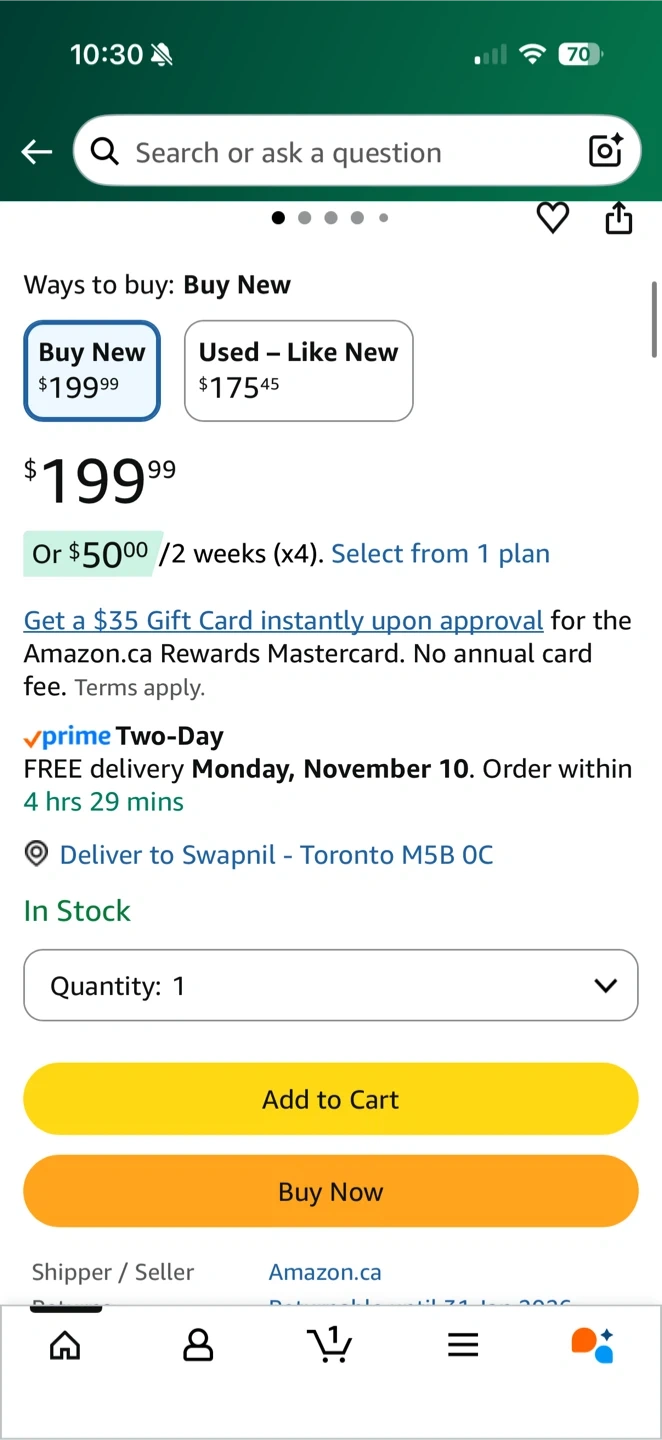Launch the Rufus AI assistant icon
662x1440 pixels.
tap(593, 1345)
